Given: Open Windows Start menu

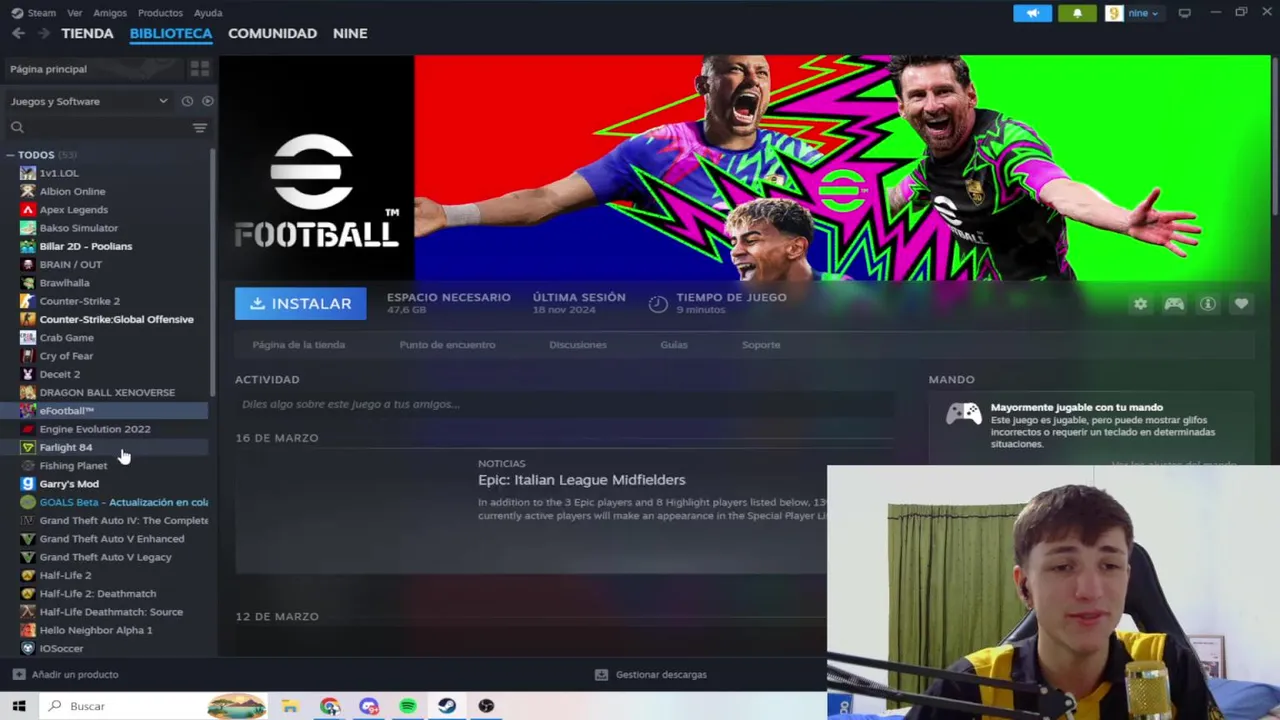Looking at the screenshot, I should (19, 706).
